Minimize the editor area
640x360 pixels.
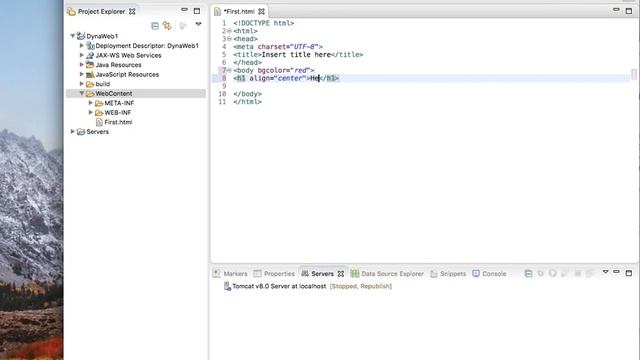click(x=616, y=10)
